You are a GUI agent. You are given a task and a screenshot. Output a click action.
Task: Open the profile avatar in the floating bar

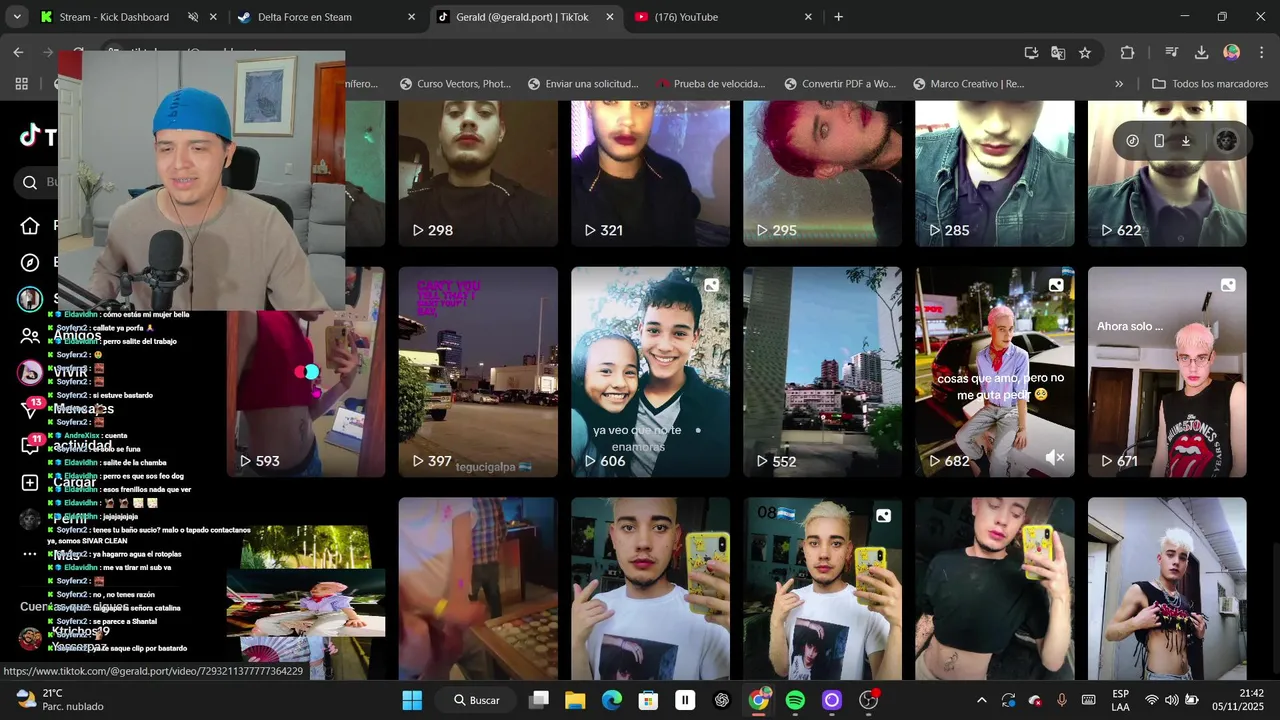tap(1227, 141)
